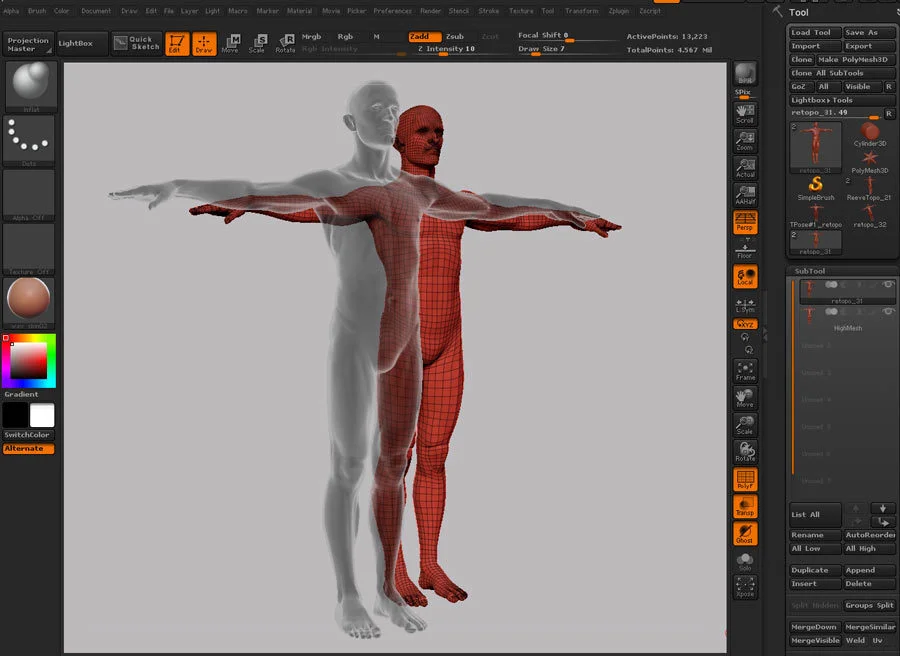Click the Xpose icon

(745, 587)
